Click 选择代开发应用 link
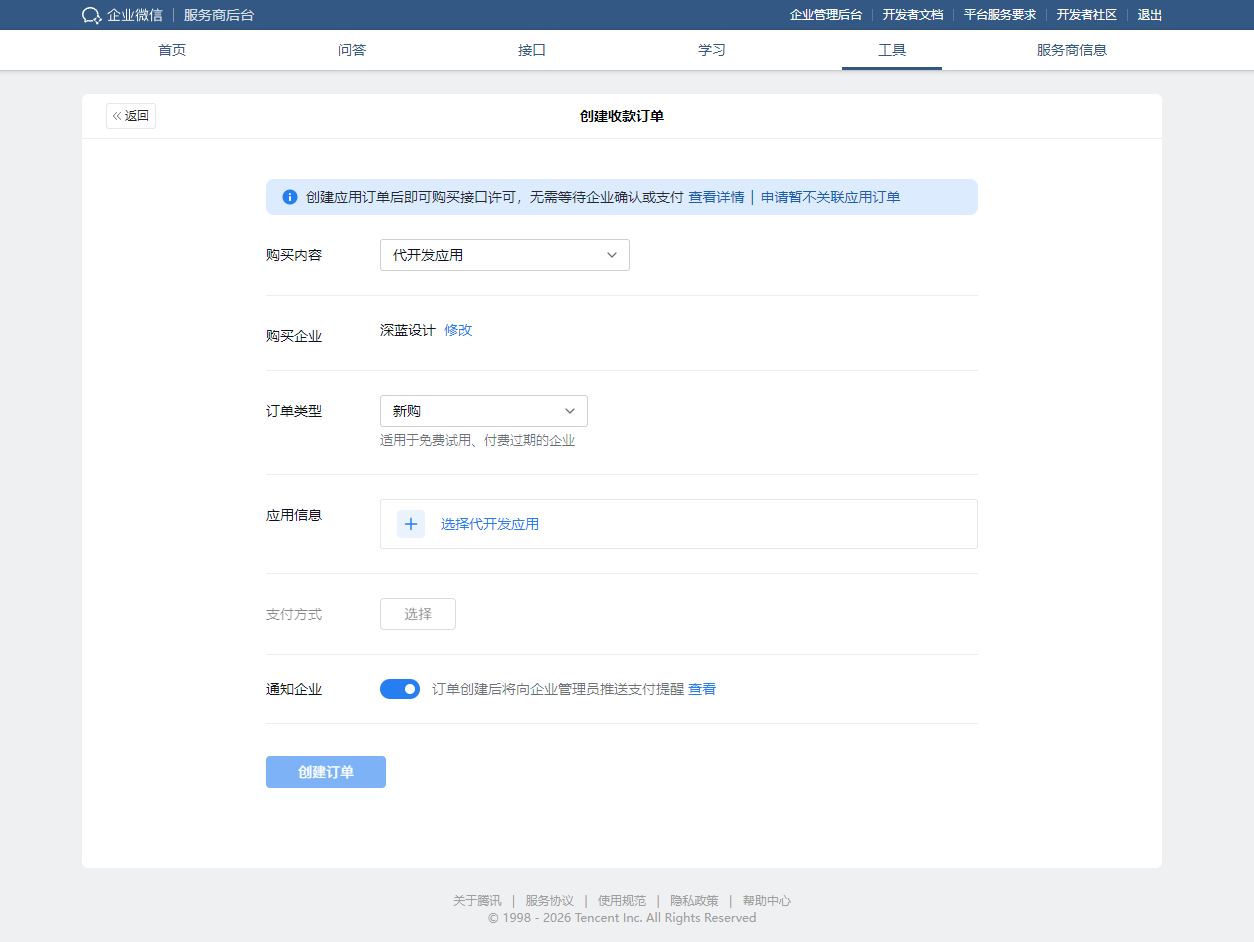Image resolution: width=1254 pixels, height=942 pixels. [x=490, y=524]
